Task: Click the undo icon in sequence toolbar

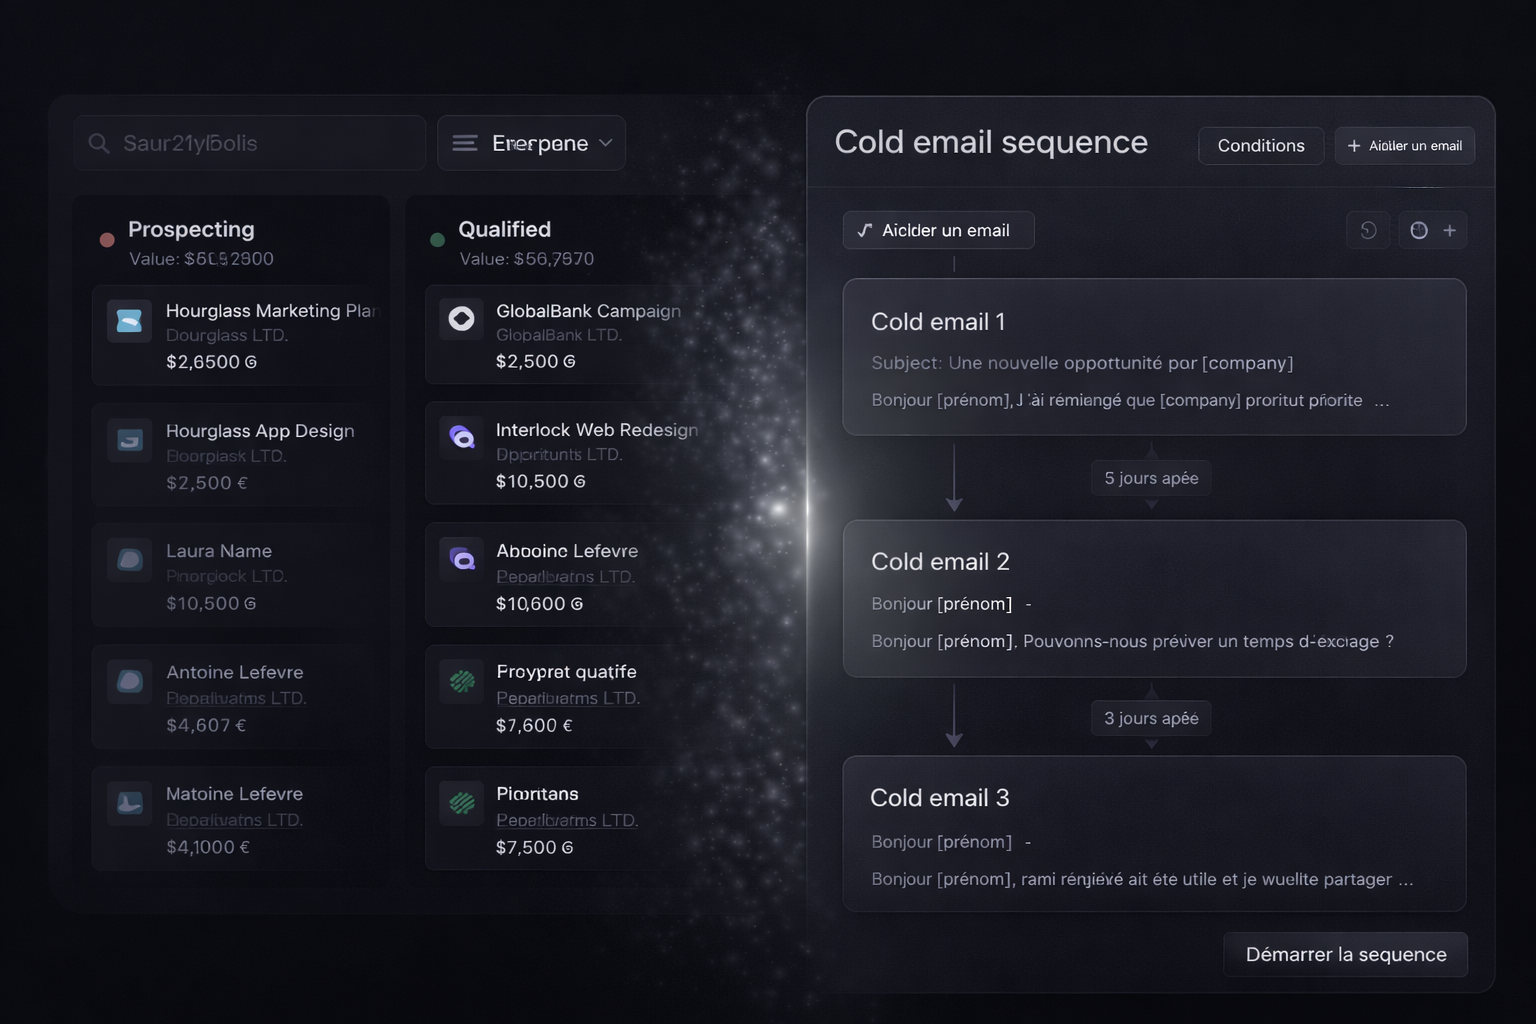Action: (1368, 230)
